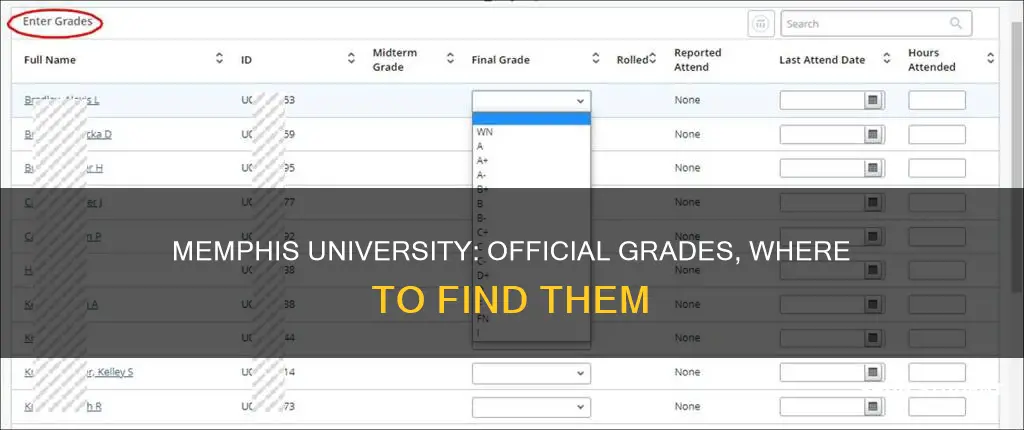Open calendar icon for ID ending 59

[872, 135]
